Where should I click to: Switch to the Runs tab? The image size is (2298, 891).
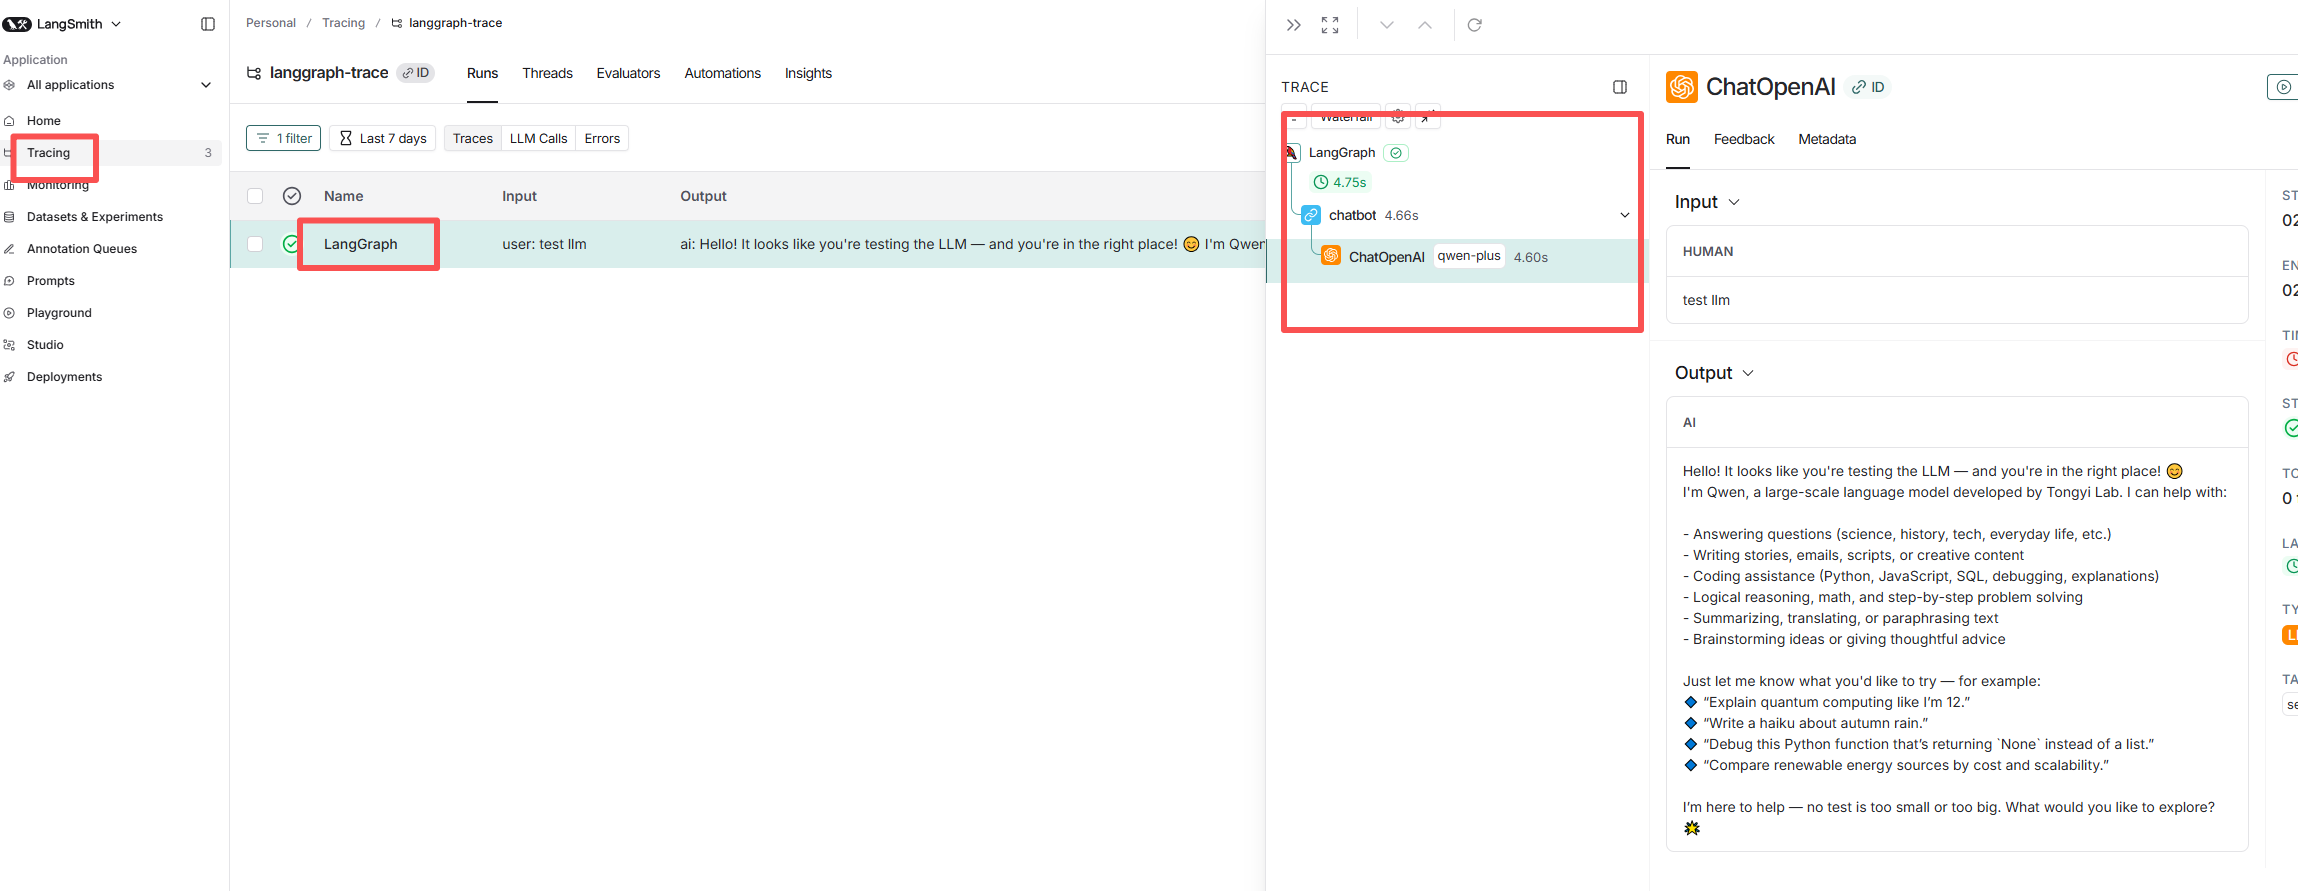482,73
